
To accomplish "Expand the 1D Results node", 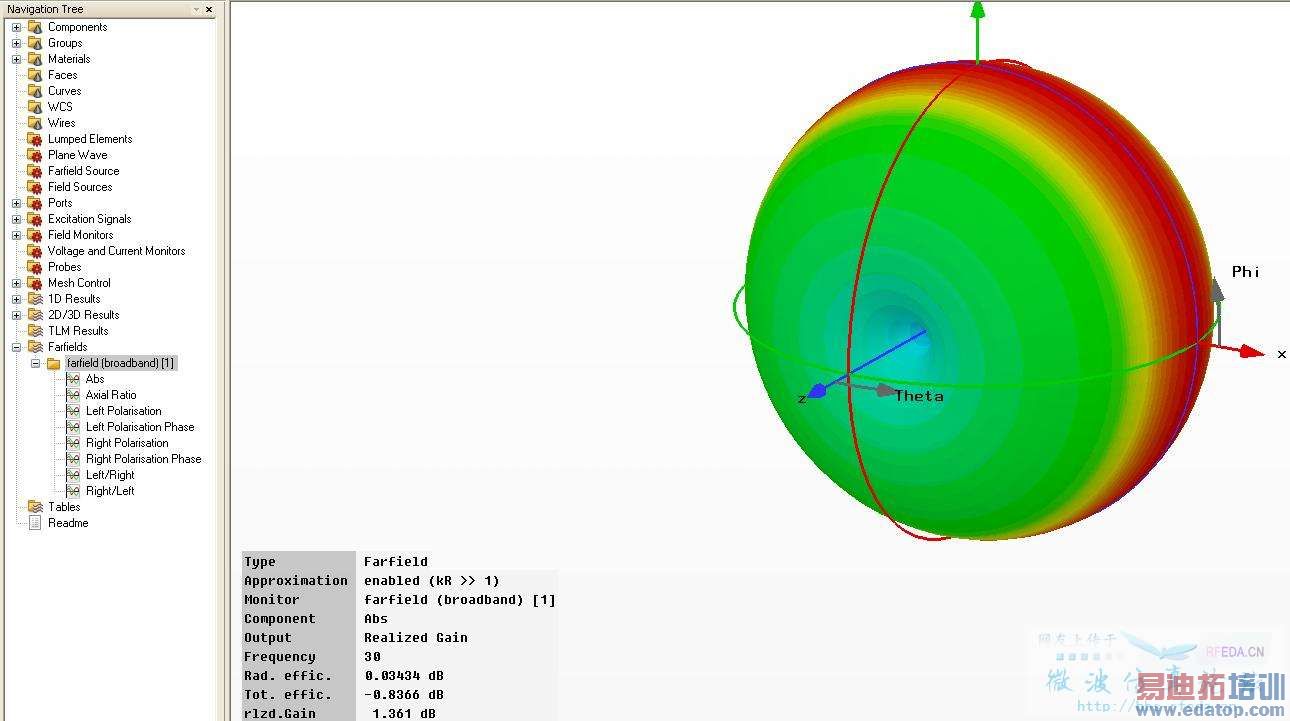I will 16,299.
